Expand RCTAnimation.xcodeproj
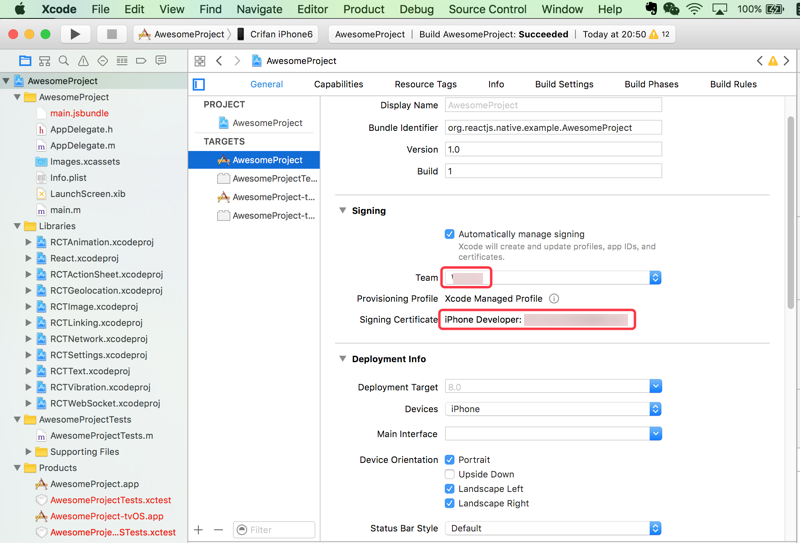800x543 pixels. pos(29,242)
